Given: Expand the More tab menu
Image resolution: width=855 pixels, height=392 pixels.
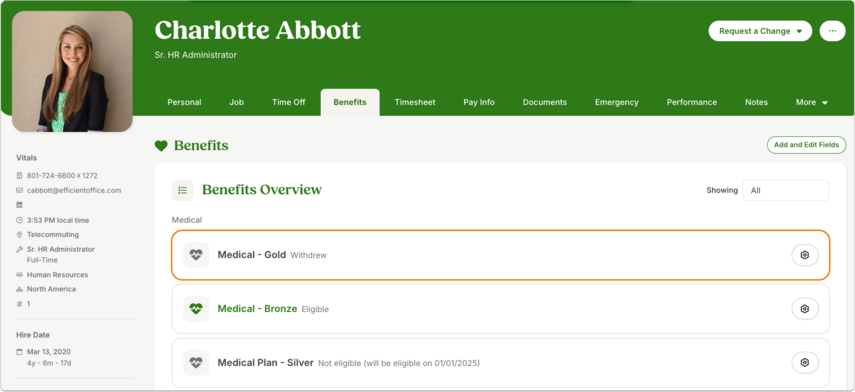Looking at the screenshot, I should 811,102.
